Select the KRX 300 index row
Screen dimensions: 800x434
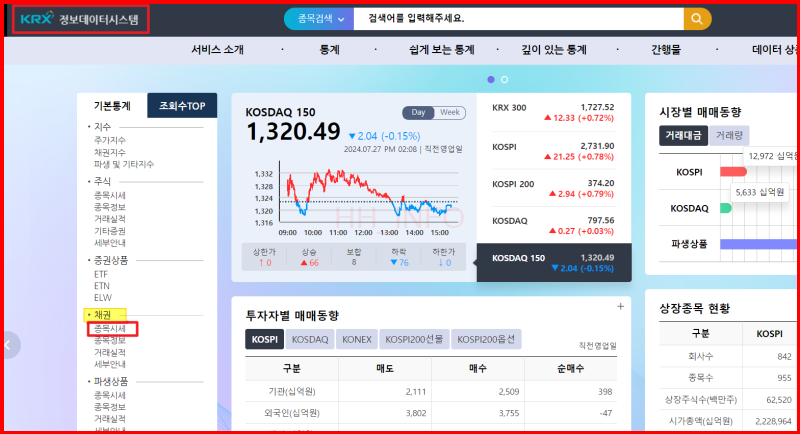[553, 113]
